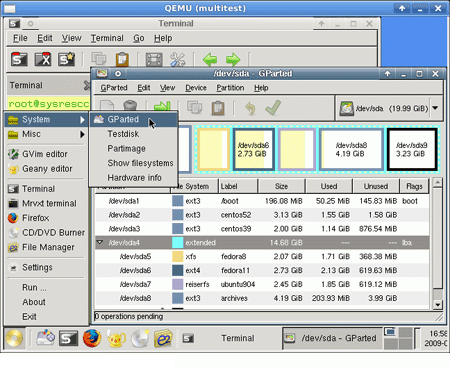This screenshot has height=369, width=450.
Task: Click the terminal icon in taskbar launcher
Action: [x=68, y=339]
